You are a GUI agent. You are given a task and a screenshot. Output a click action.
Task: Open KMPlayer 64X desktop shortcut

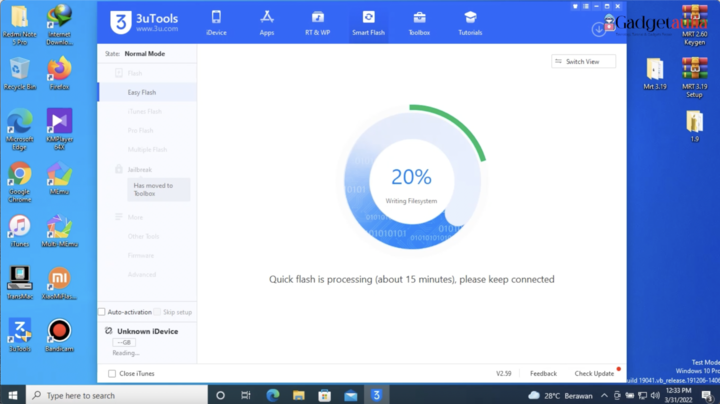59,130
